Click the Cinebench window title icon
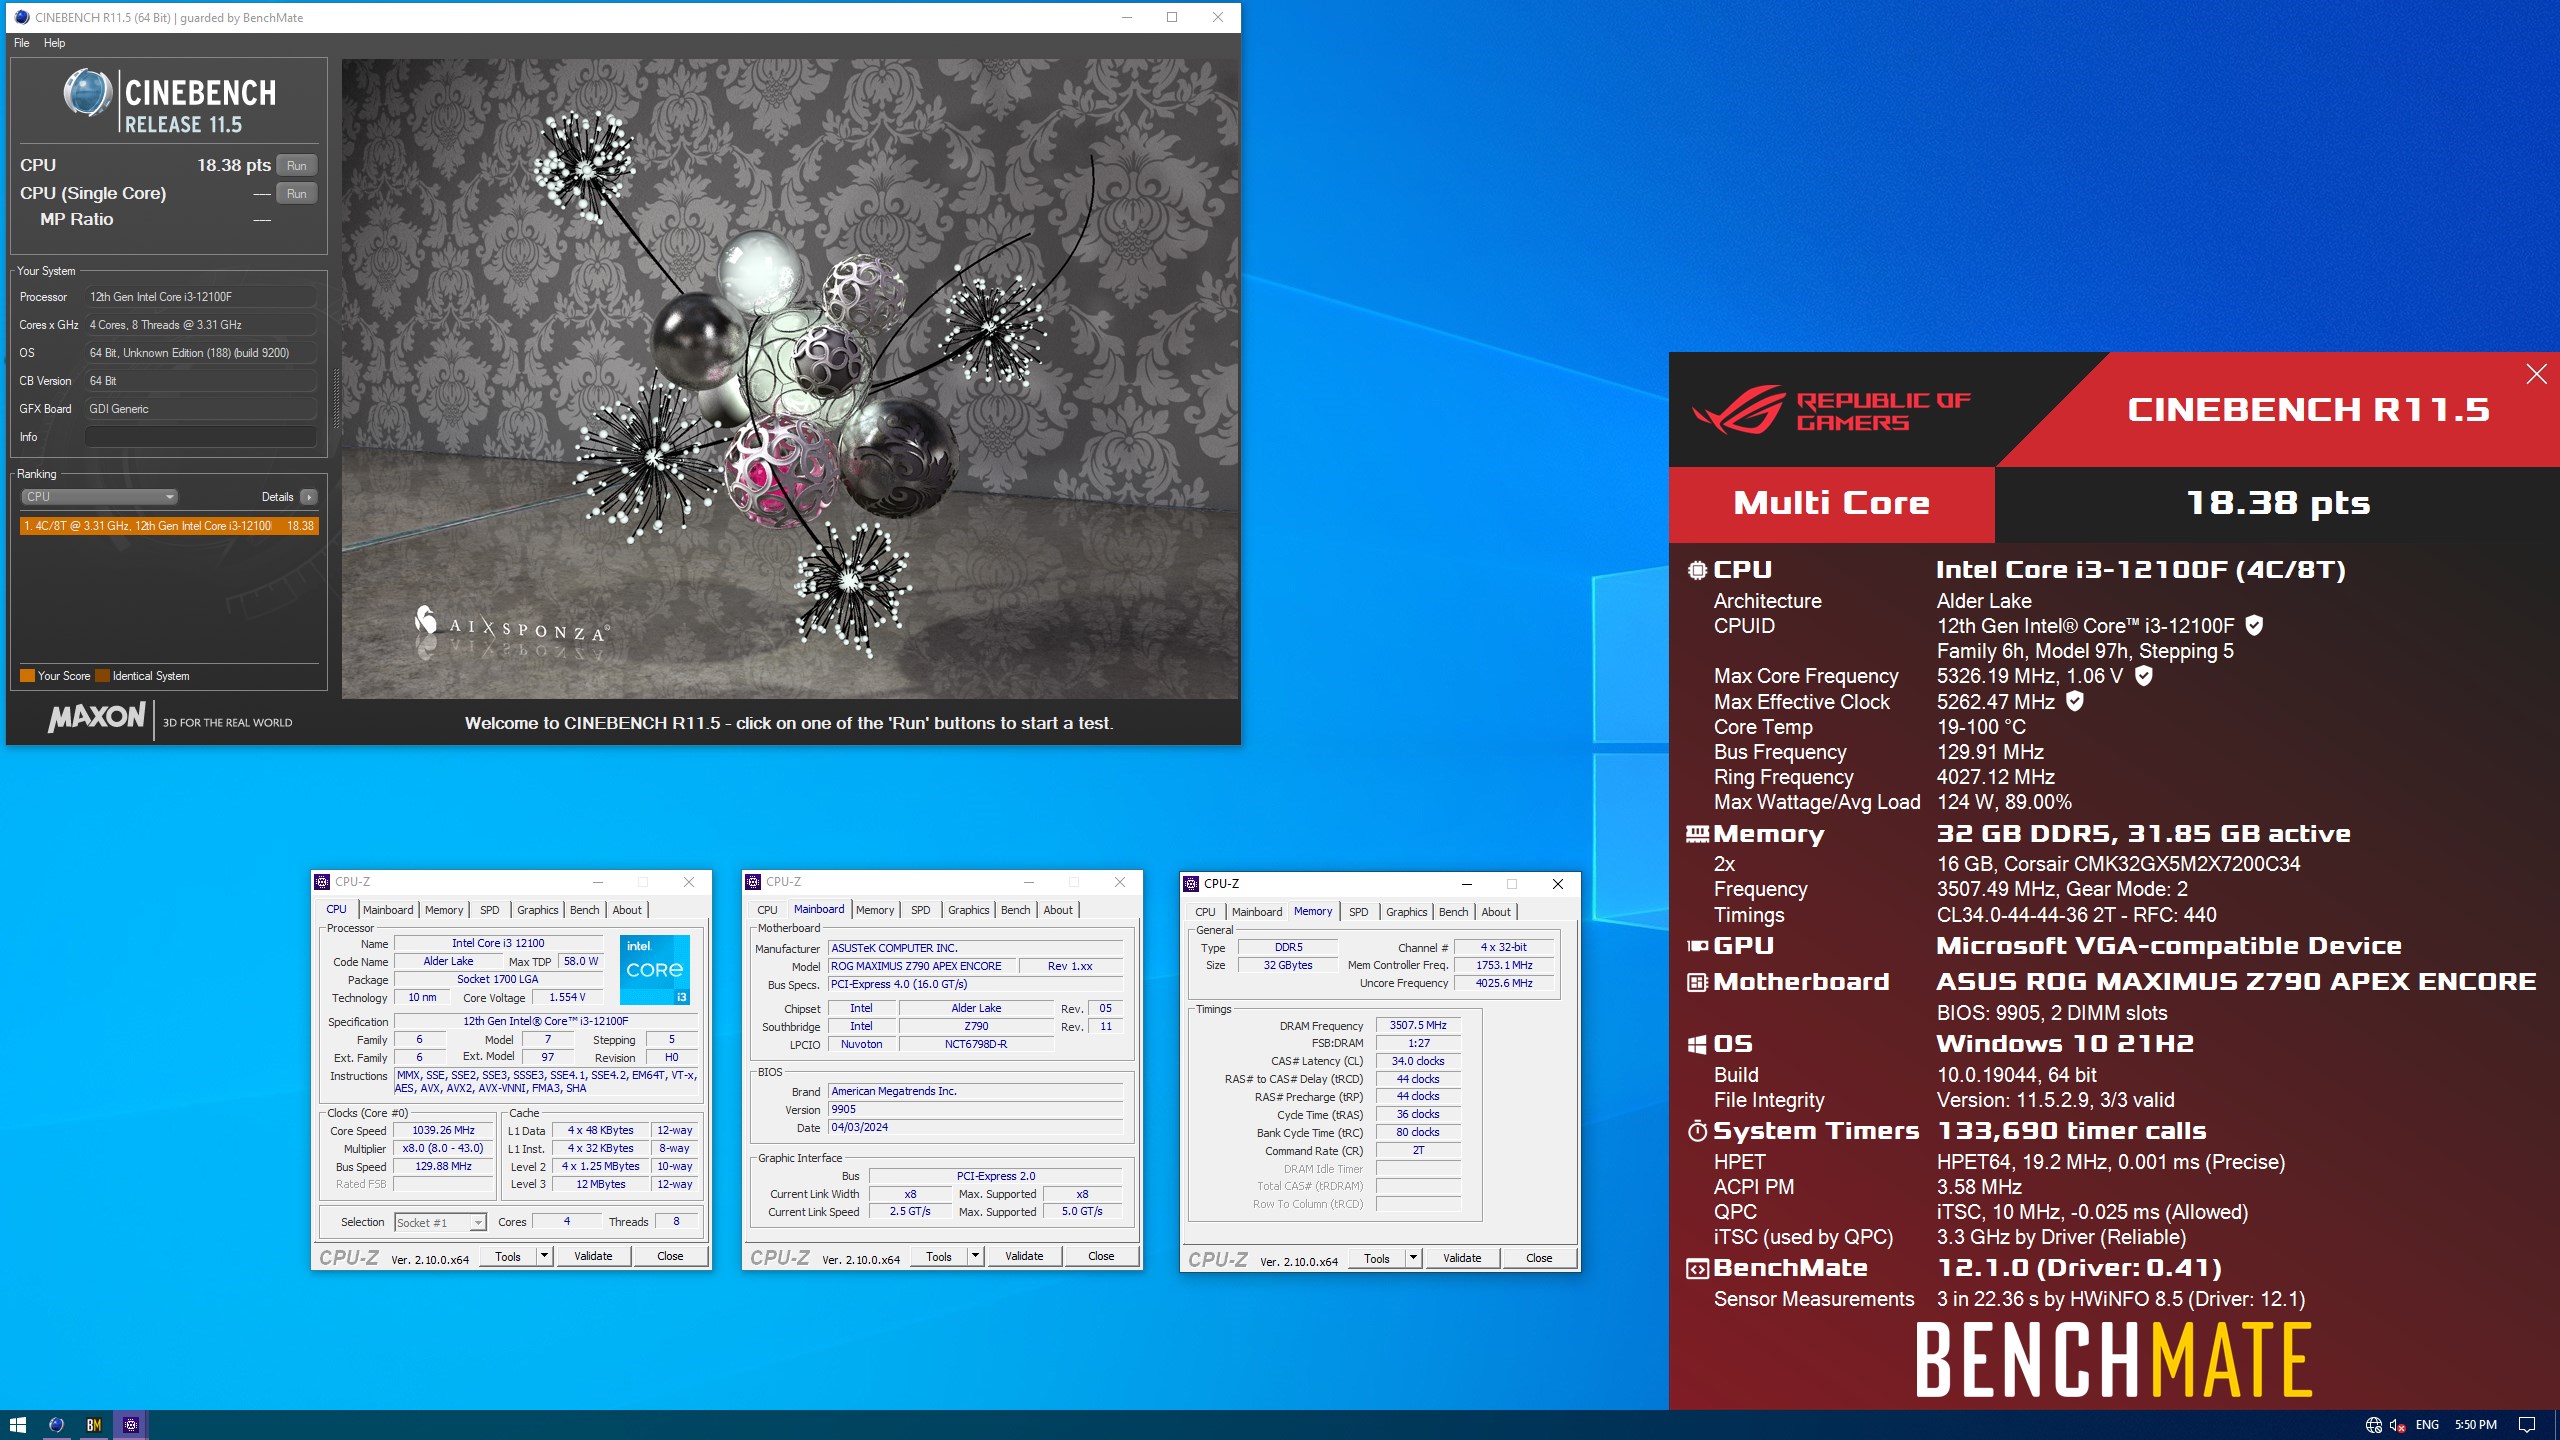Screen dimensions: 2560x1440 [x=22, y=17]
